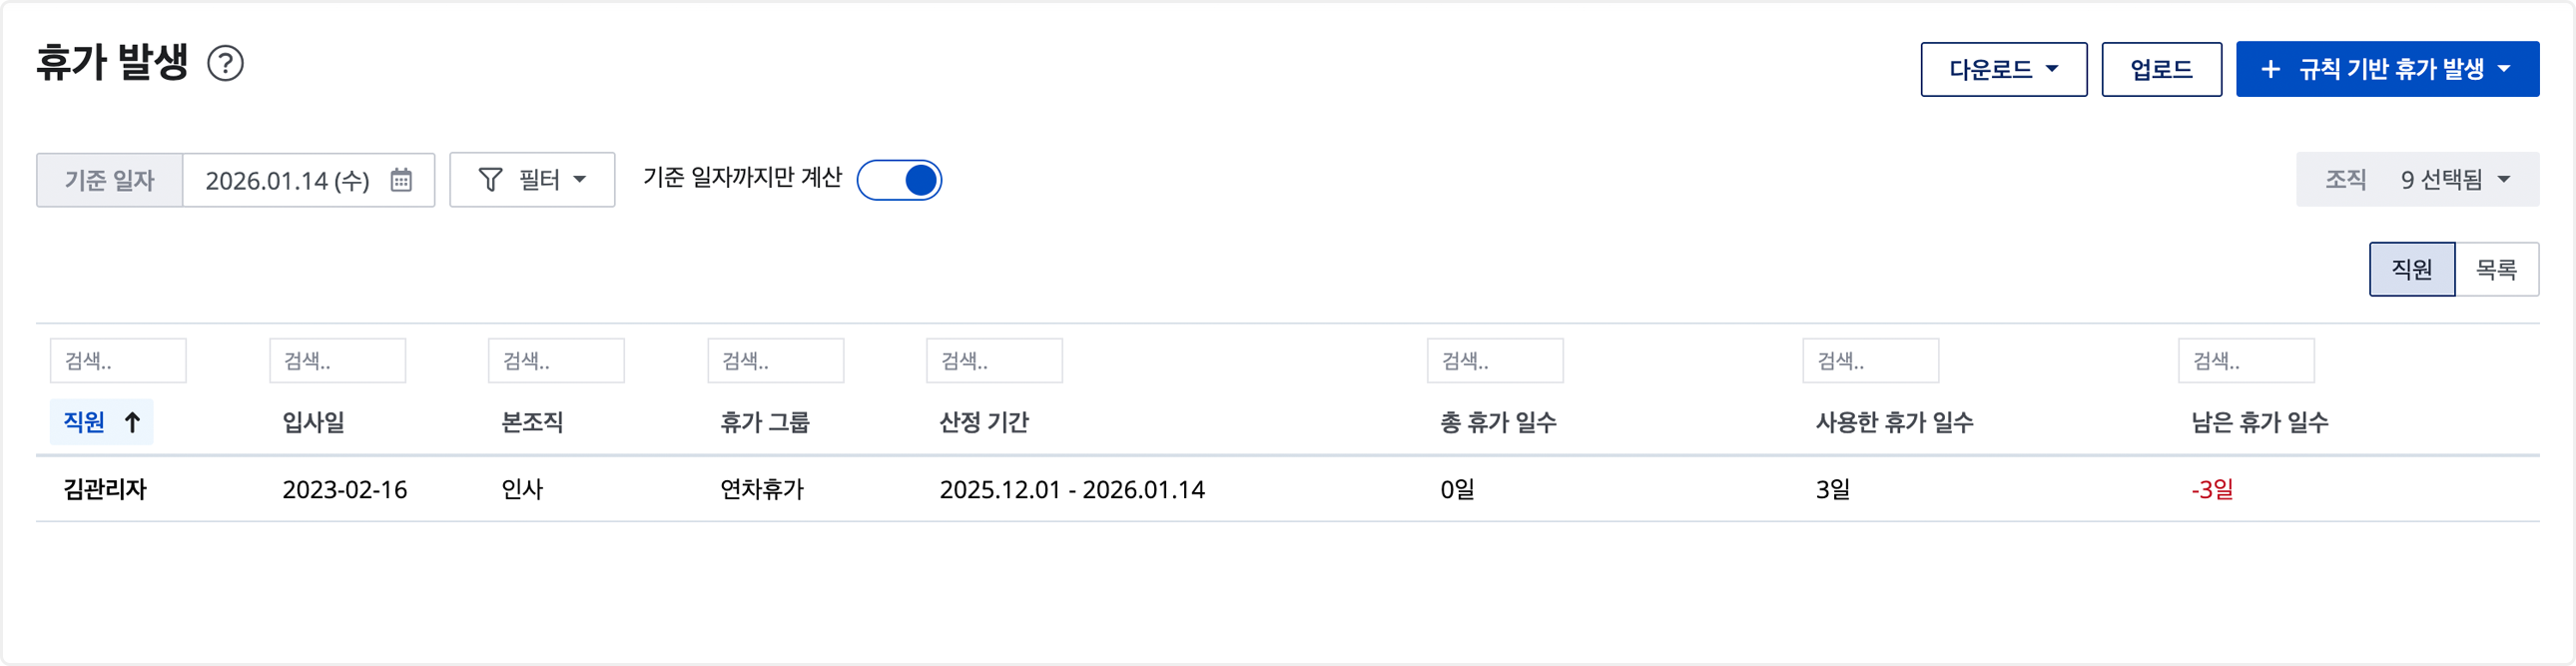Click the help question mark icon beside 휴가 발생
The image size is (2576, 666).
tap(225, 64)
